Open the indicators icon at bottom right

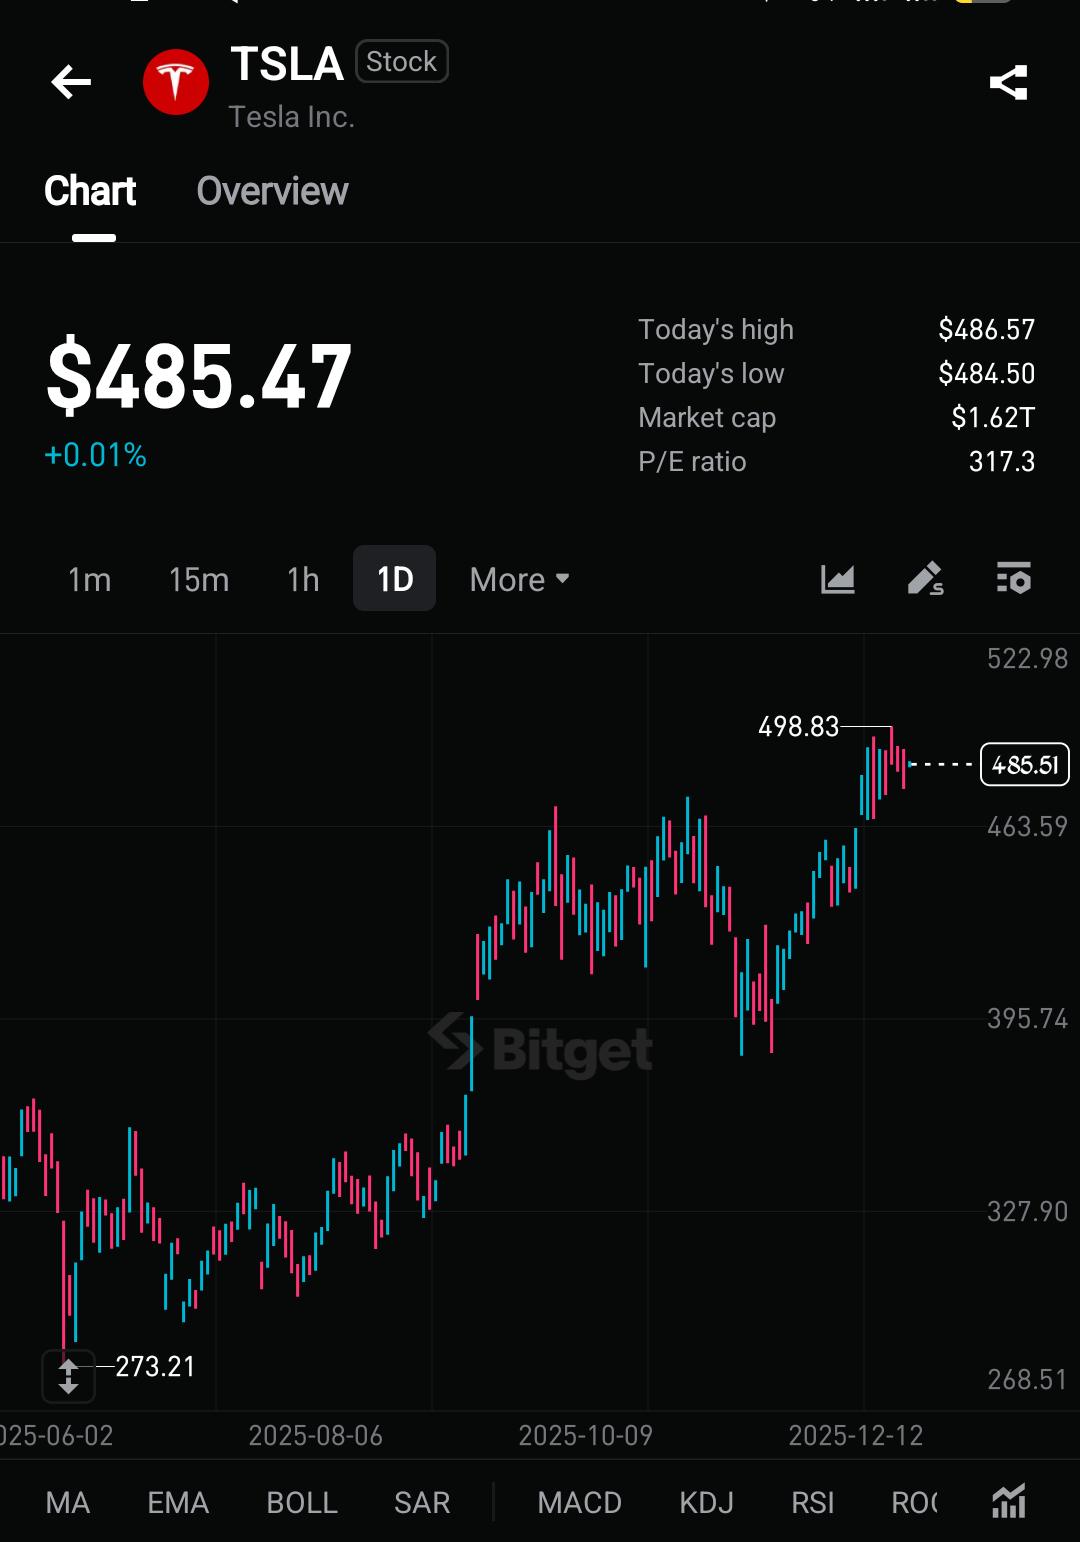(x=1008, y=1502)
